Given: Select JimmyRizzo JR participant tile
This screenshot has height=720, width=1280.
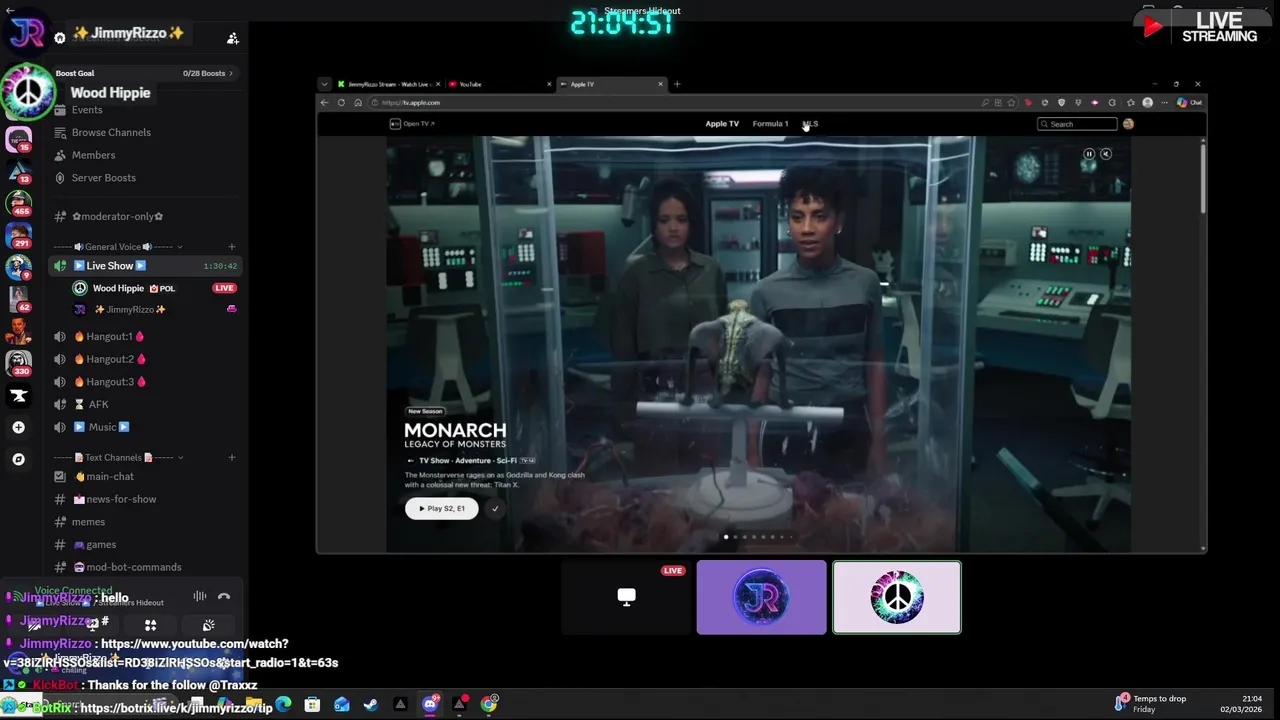Looking at the screenshot, I should [x=761, y=597].
